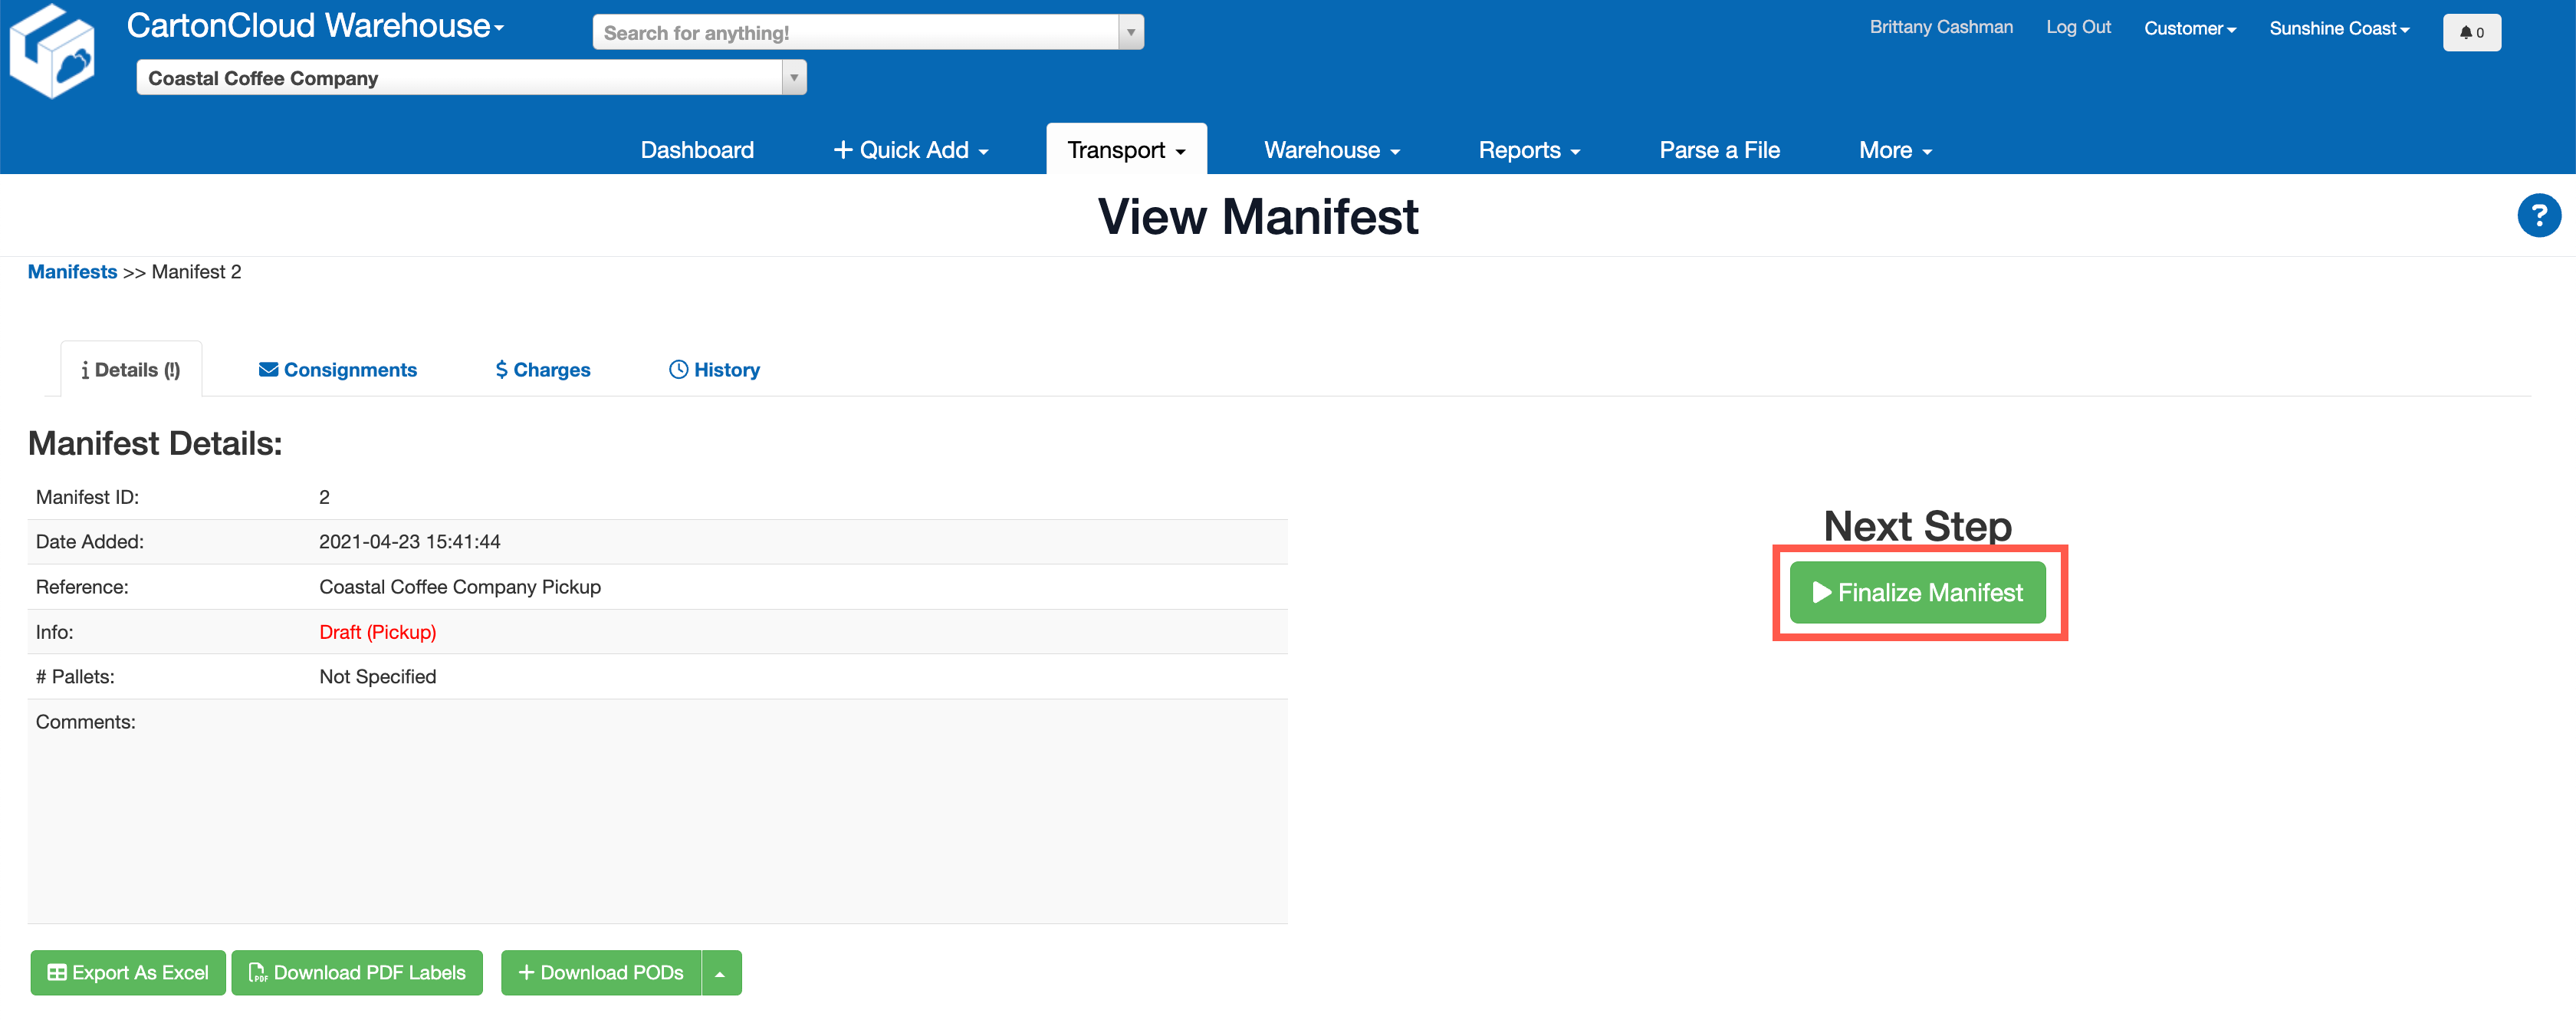Click the Export As Excel grid icon
The height and width of the screenshot is (1020, 2576).
pos(57,972)
